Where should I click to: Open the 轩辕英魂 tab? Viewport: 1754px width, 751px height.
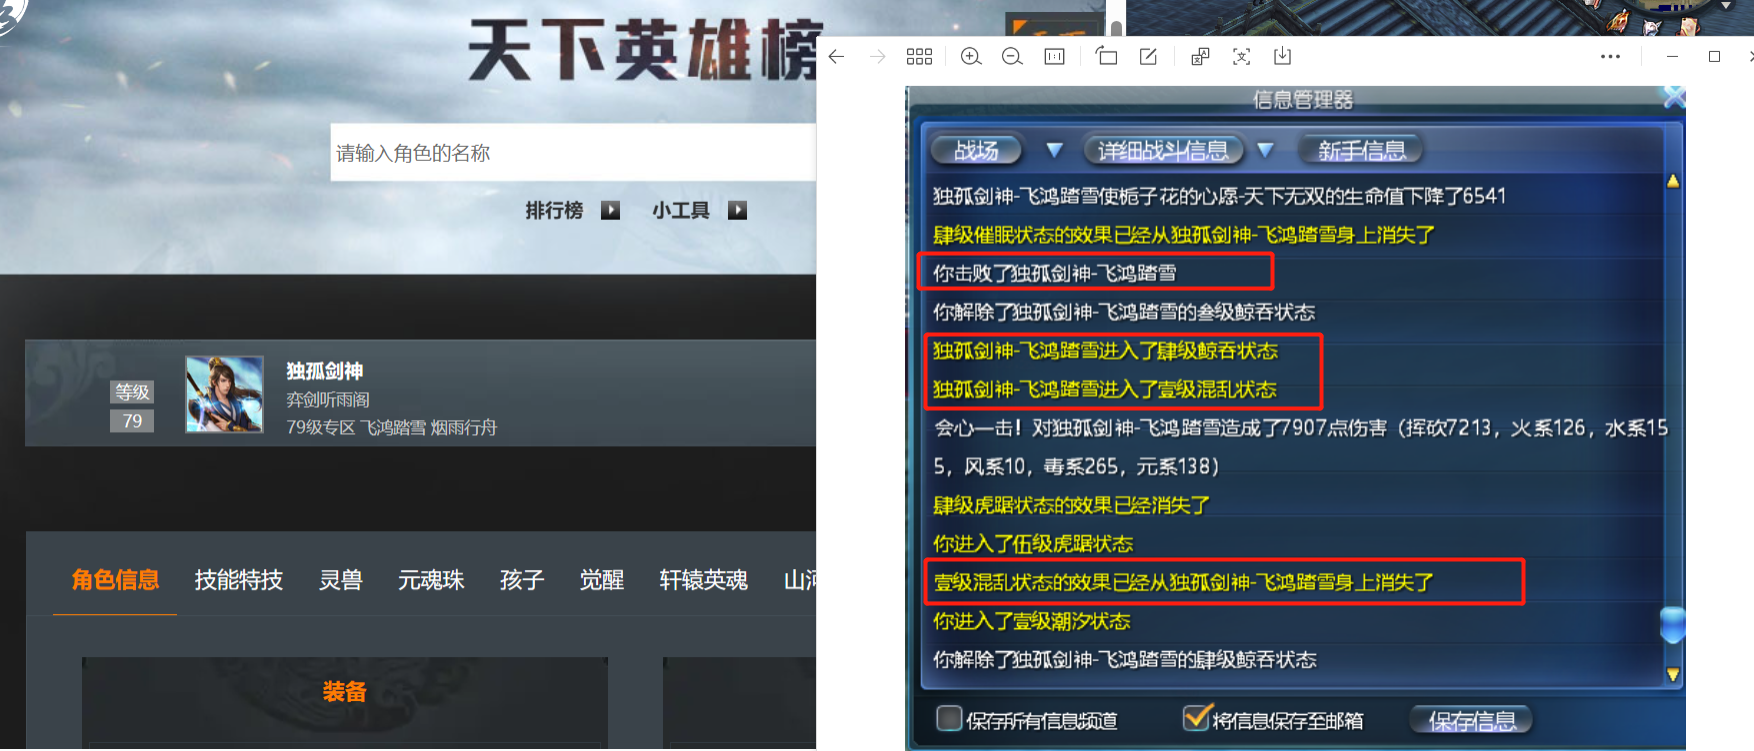(x=703, y=580)
